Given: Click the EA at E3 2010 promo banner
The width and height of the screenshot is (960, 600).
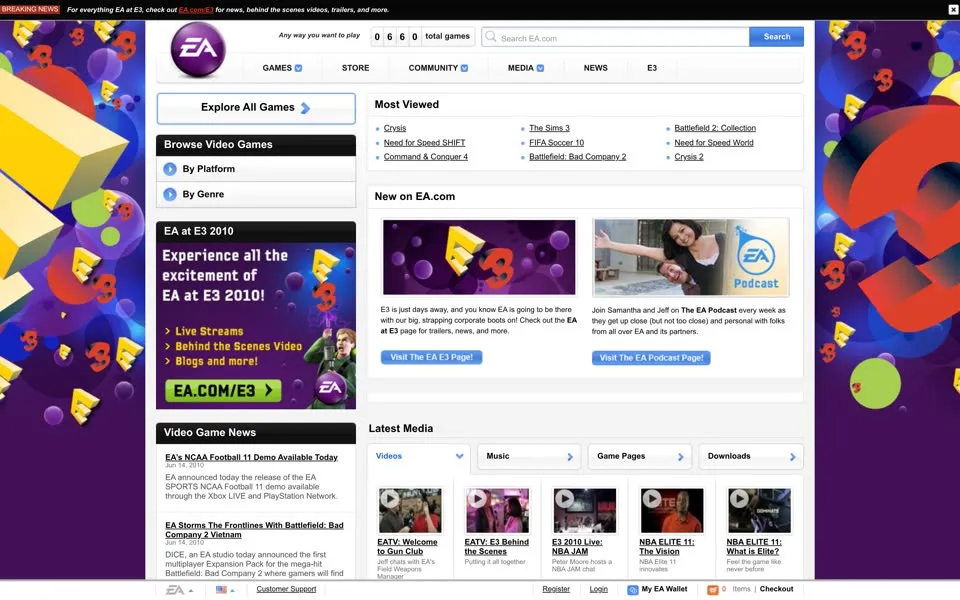Looking at the screenshot, I should click(256, 326).
